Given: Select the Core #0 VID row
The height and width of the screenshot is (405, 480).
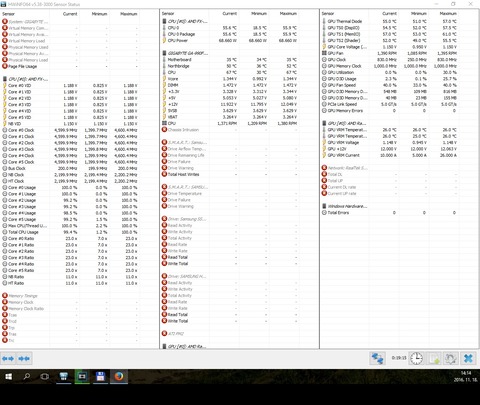Looking at the screenshot, I should pos(70,86).
